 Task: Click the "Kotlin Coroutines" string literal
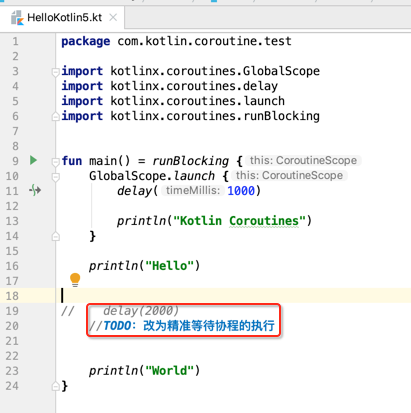pyautogui.click(x=239, y=221)
